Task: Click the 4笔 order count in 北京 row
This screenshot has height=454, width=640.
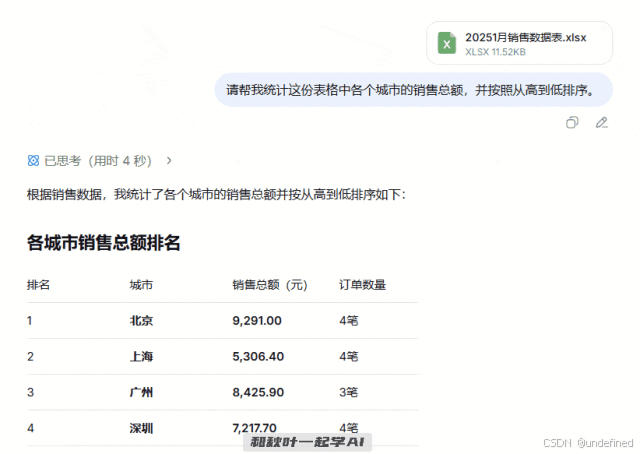Action: click(349, 320)
